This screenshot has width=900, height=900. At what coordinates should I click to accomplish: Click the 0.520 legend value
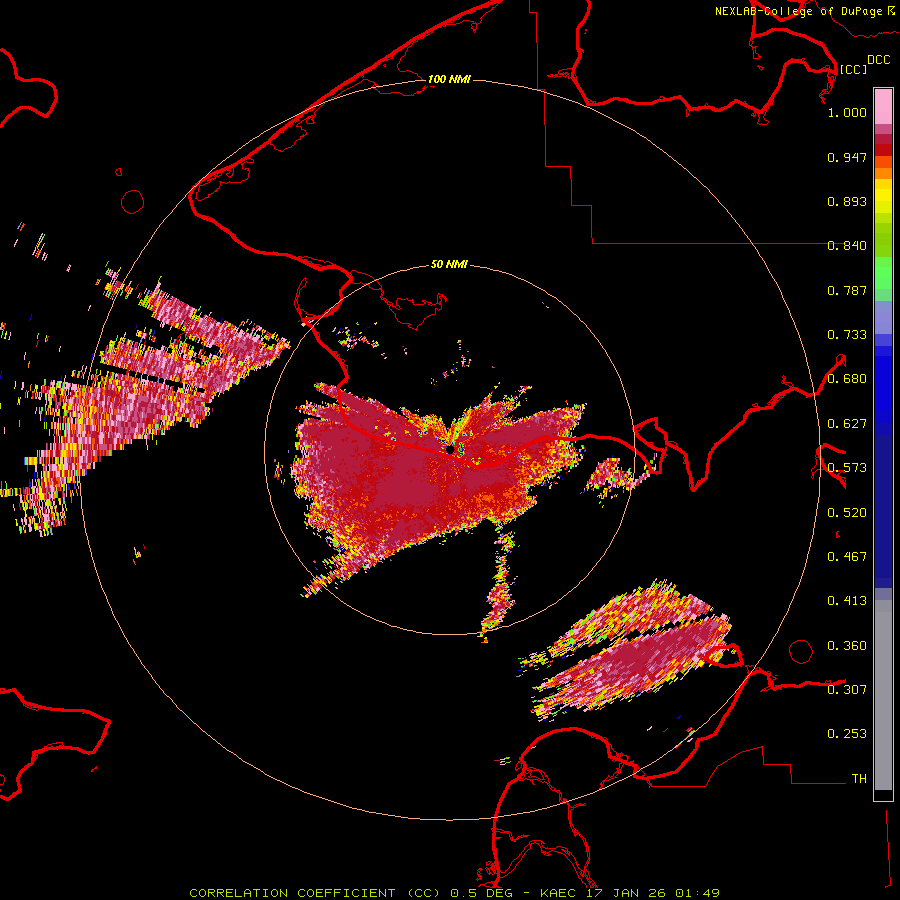847,513
